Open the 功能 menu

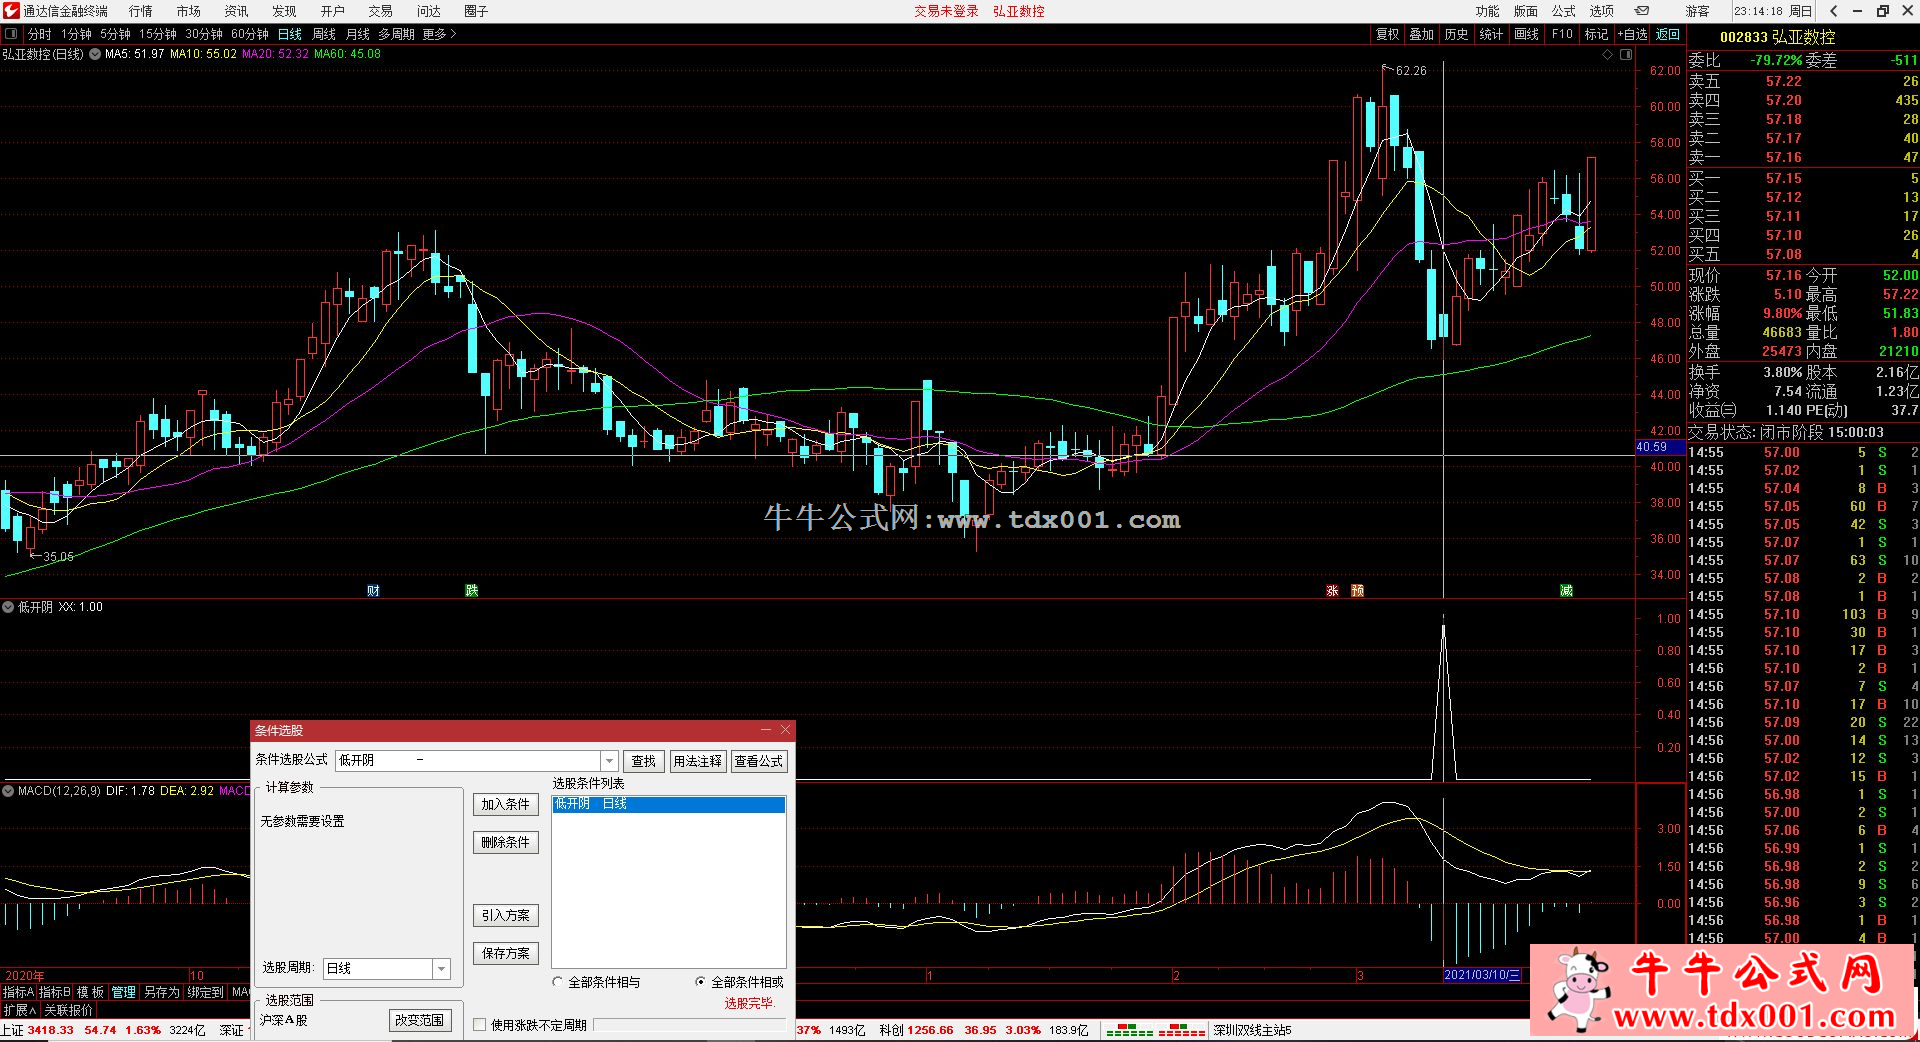(1487, 11)
